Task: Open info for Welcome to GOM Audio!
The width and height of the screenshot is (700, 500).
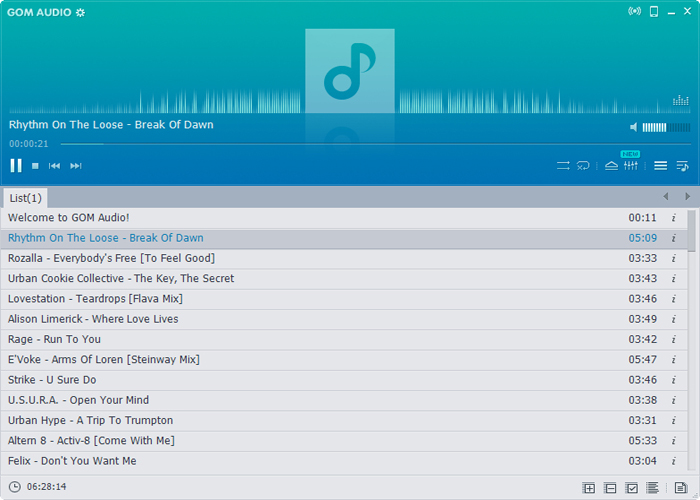Action: [674, 218]
